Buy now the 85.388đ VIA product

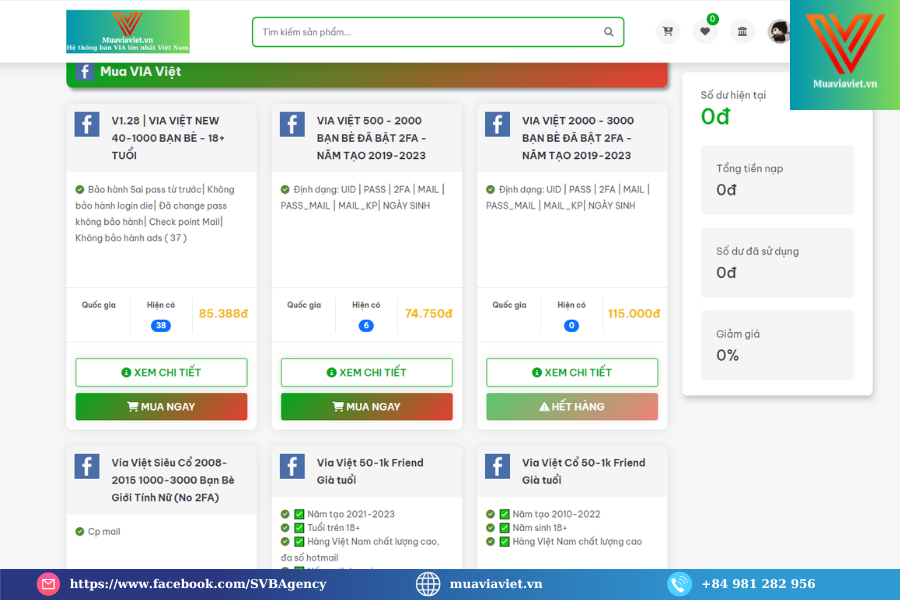click(x=161, y=407)
